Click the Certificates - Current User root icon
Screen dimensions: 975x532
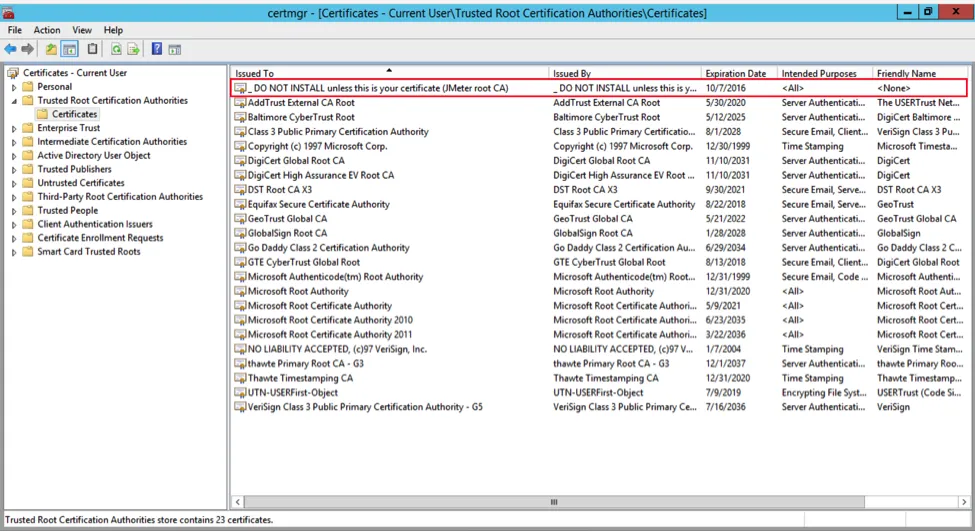tap(13, 73)
